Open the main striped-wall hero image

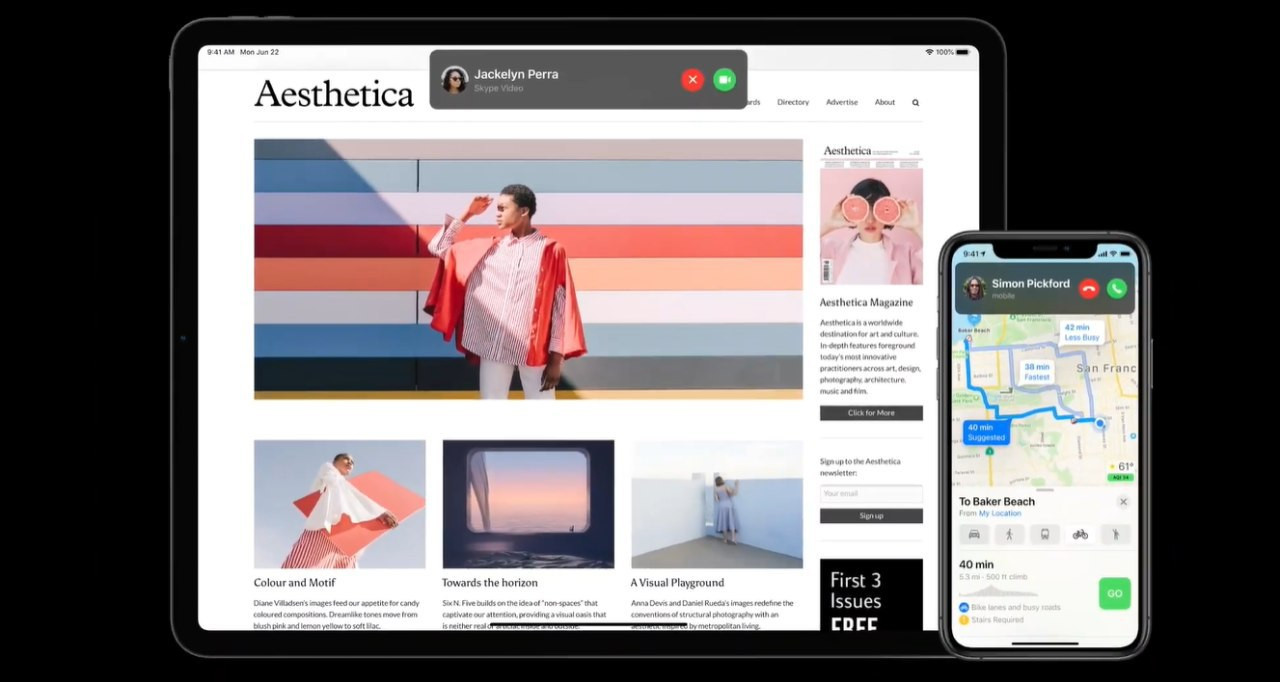coord(528,269)
